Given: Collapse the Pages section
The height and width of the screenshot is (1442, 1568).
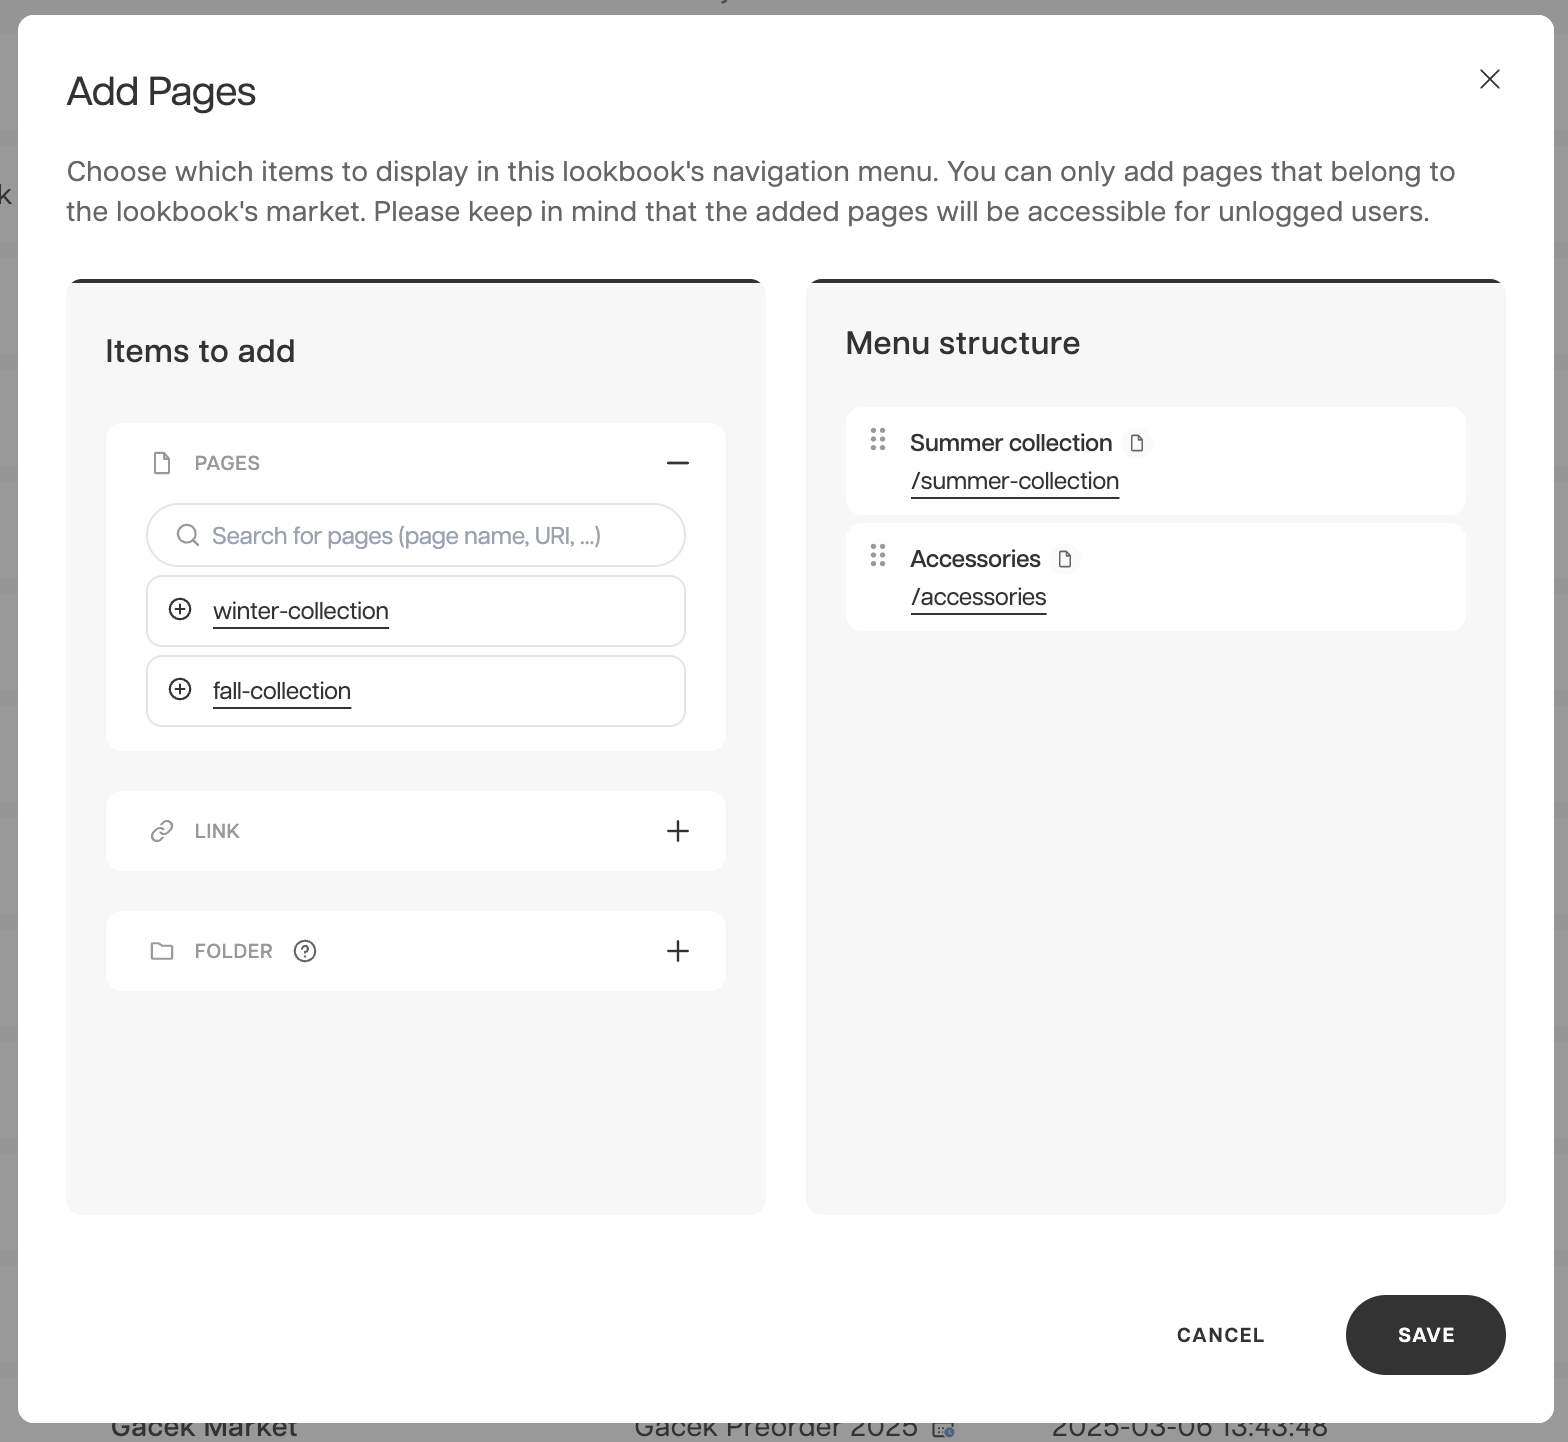Looking at the screenshot, I should [677, 463].
